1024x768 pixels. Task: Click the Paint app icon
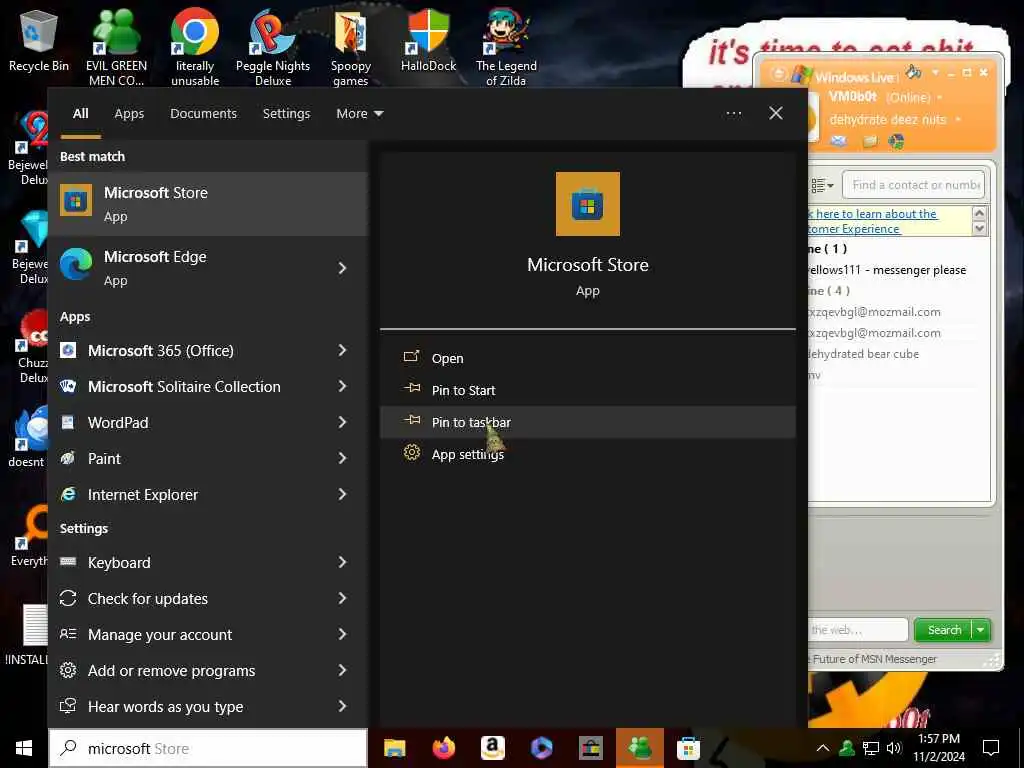click(x=68, y=458)
